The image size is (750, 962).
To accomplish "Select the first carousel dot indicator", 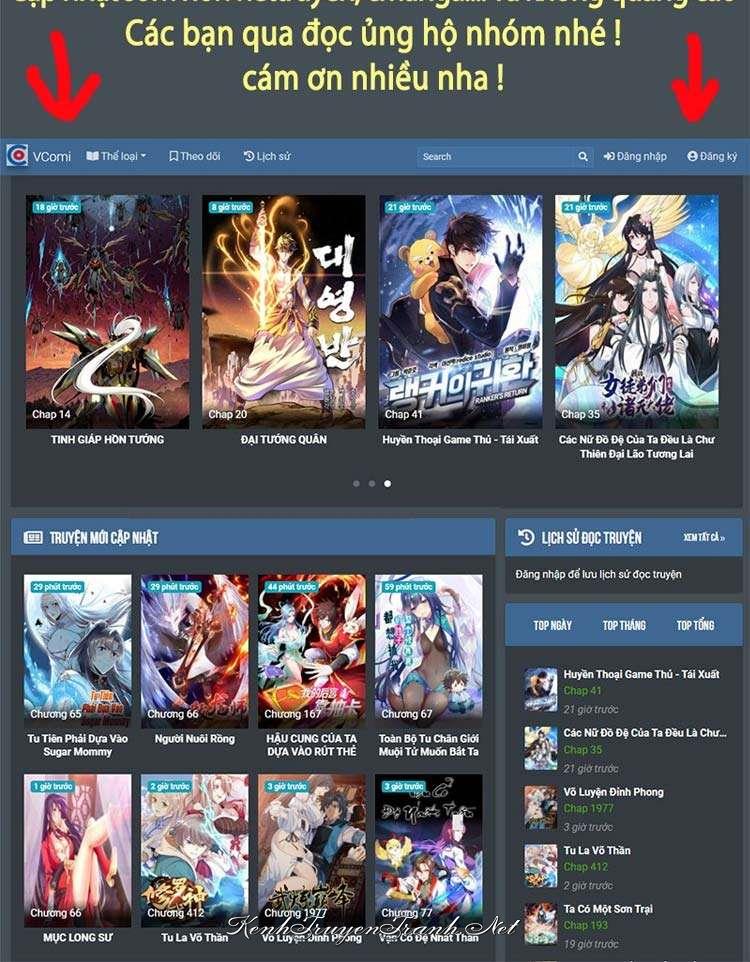I will pos(356,483).
